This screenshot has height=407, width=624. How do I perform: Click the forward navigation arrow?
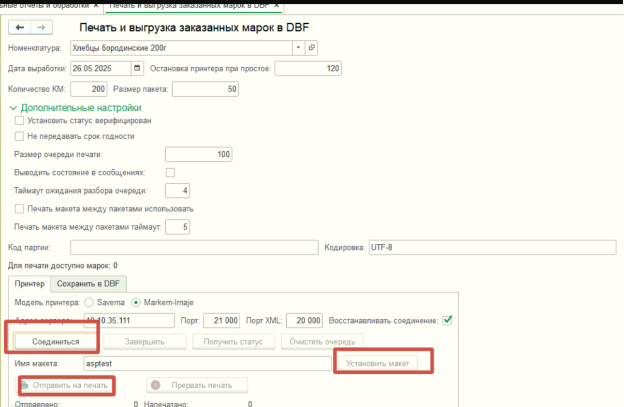click(x=44, y=26)
